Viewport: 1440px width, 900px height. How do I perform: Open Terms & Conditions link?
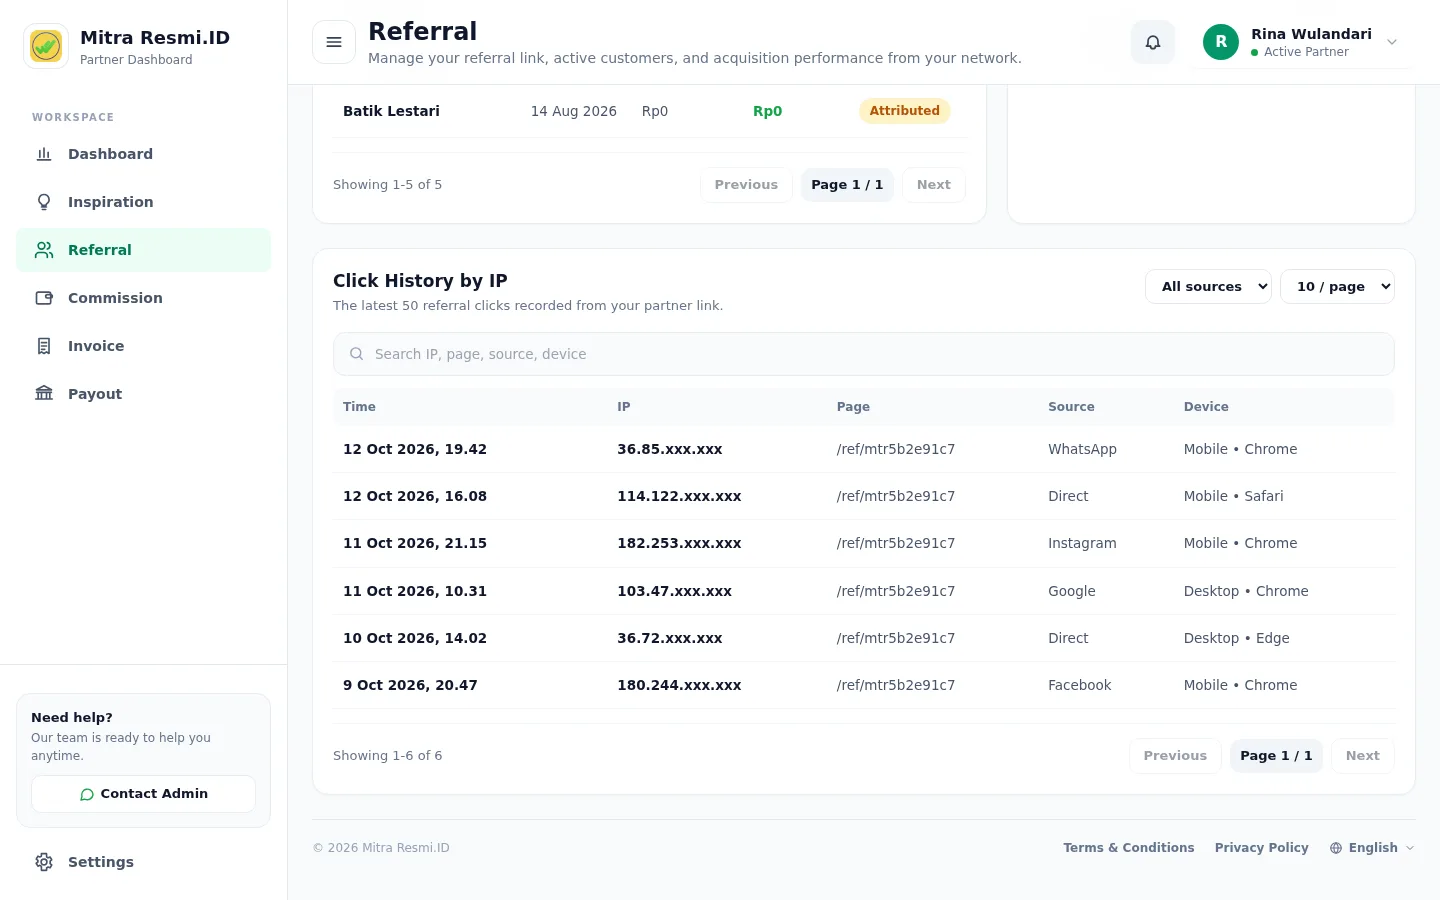[1128, 848]
